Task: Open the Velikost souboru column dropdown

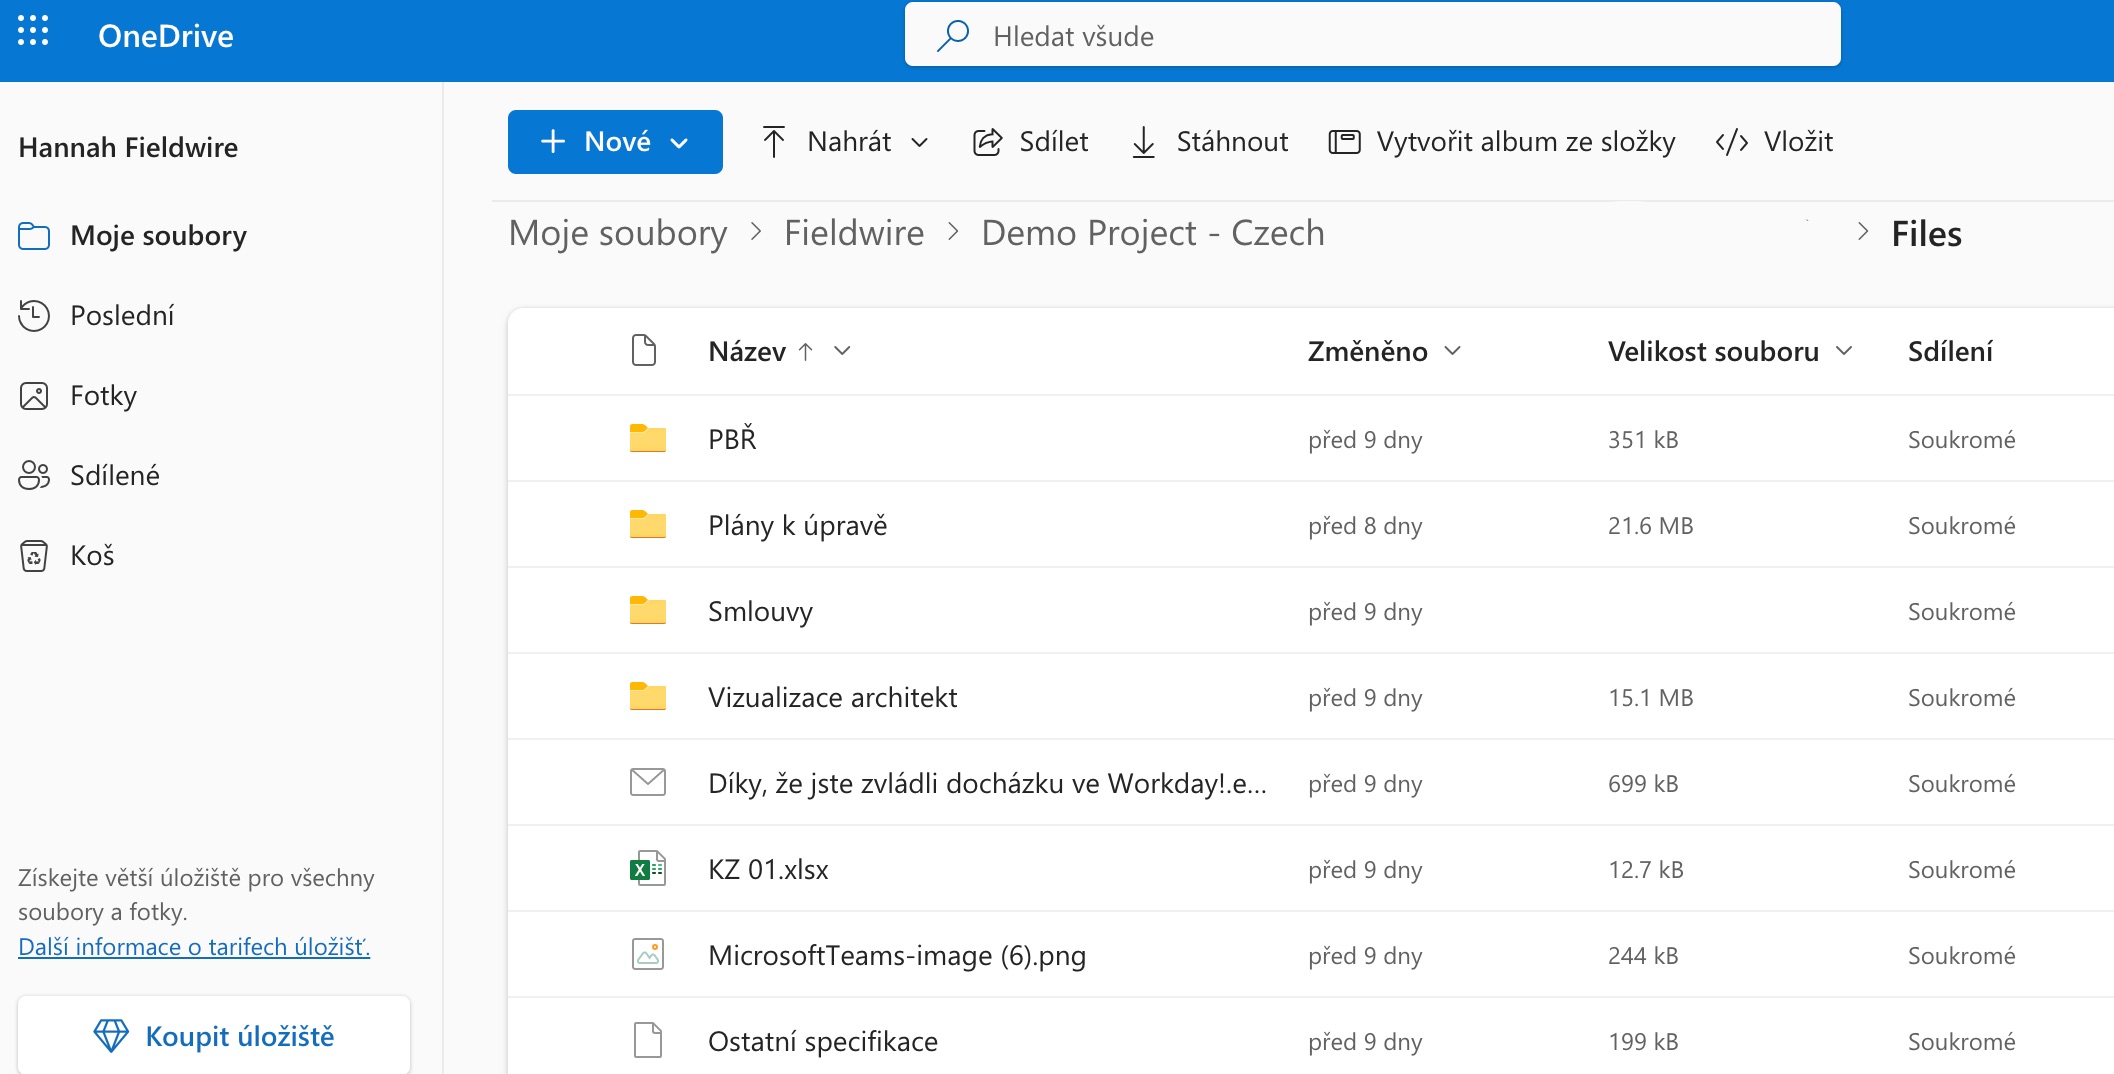Action: pyautogui.click(x=1844, y=350)
